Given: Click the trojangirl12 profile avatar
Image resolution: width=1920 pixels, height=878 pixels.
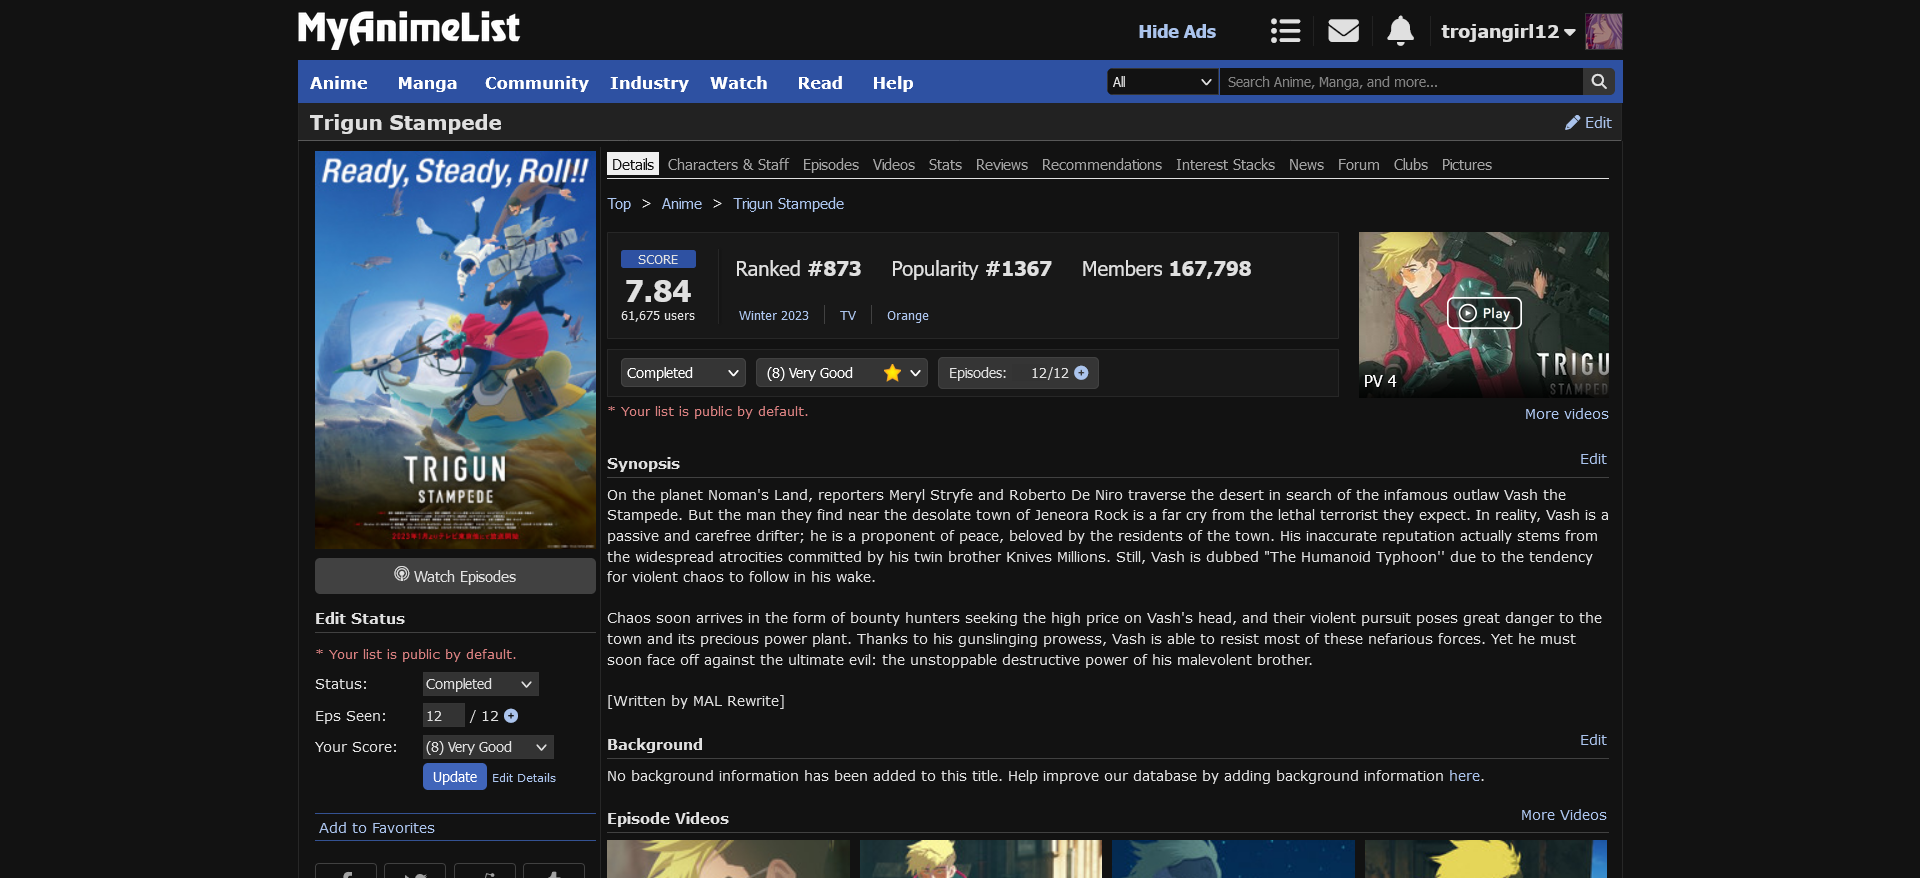Looking at the screenshot, I should pos(1603,31).
